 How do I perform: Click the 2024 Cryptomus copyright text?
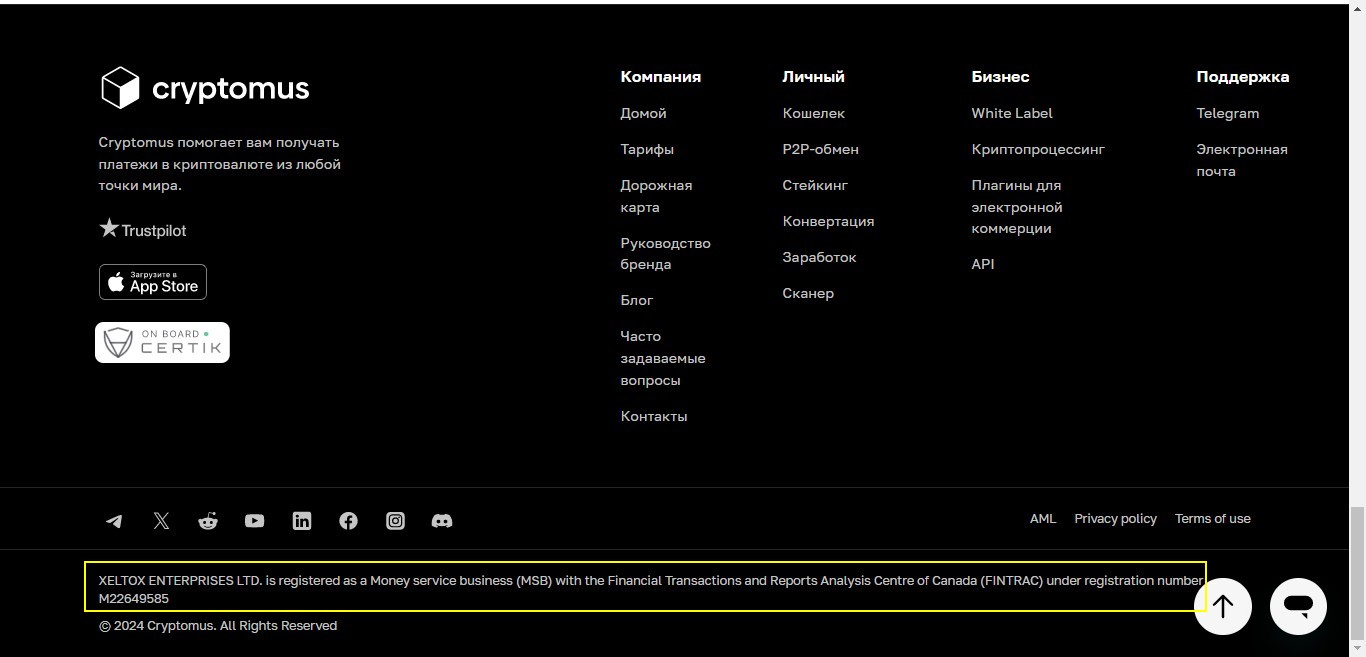pos(218,625)
